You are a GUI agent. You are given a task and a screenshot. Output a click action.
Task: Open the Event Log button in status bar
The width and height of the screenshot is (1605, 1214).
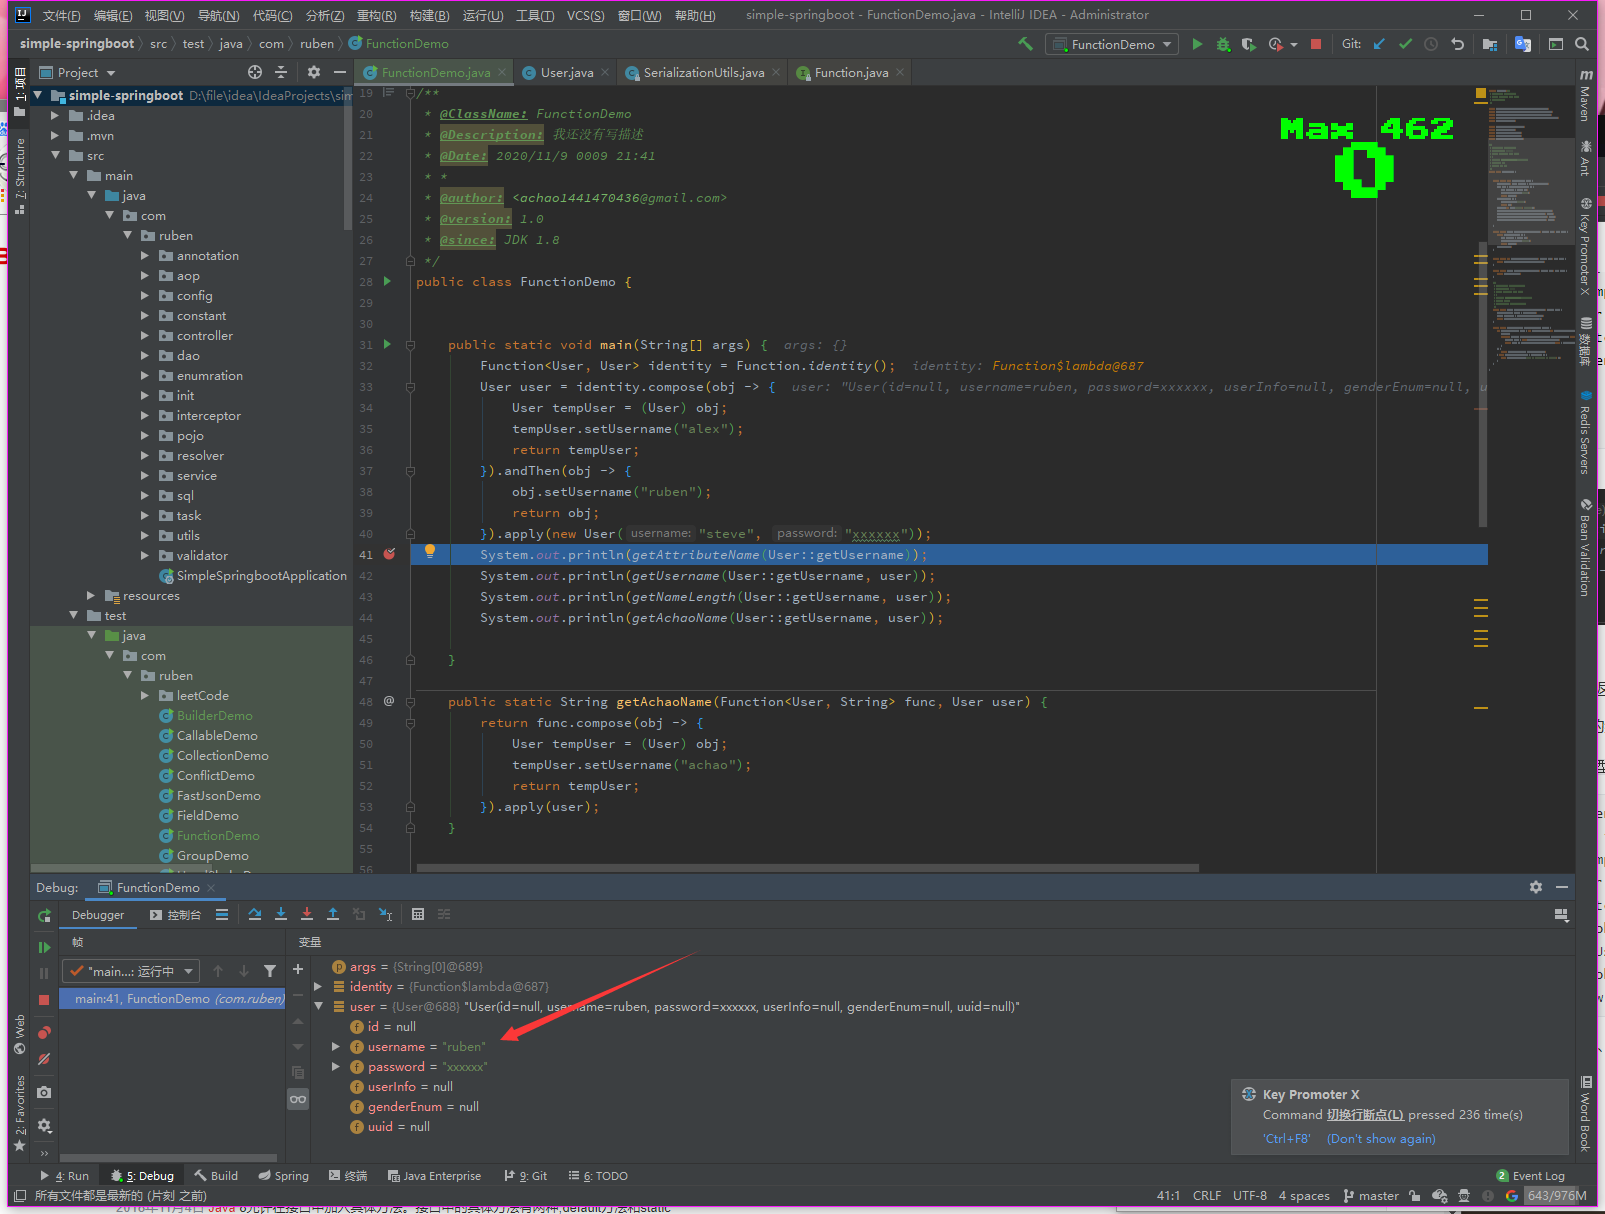1530,1176
